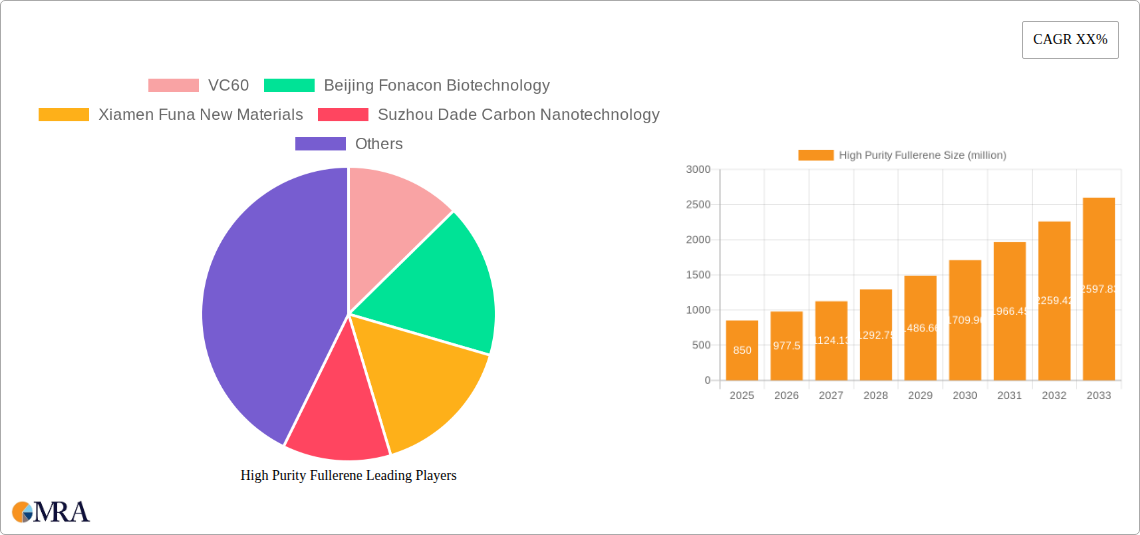1140x535 pixels.
Task: Click the 2033 bar labeled 2597.83
Action: coord(1099,289)
